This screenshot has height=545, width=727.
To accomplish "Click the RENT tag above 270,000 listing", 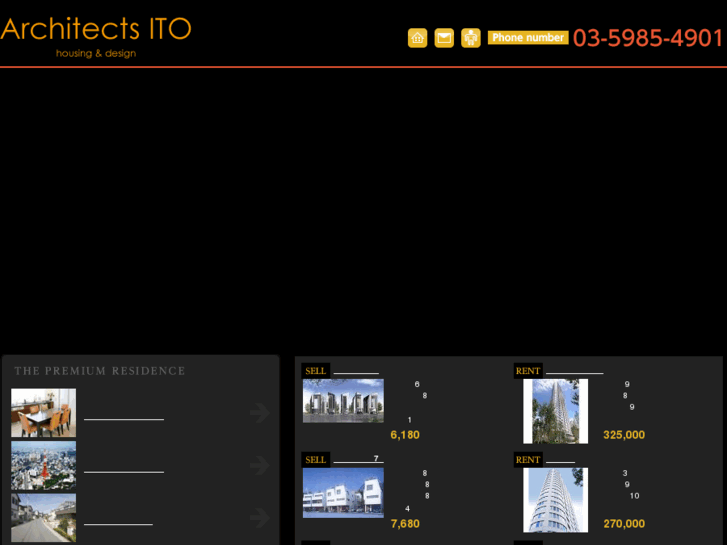I will pyautogui.click(x=528, y=460).
